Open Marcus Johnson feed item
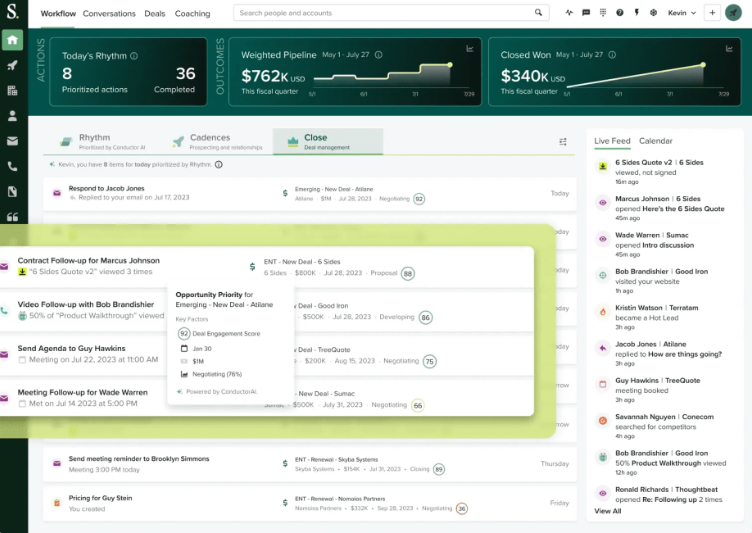The height and width of the screenshot is (533, 752). (x=664, y=208)
